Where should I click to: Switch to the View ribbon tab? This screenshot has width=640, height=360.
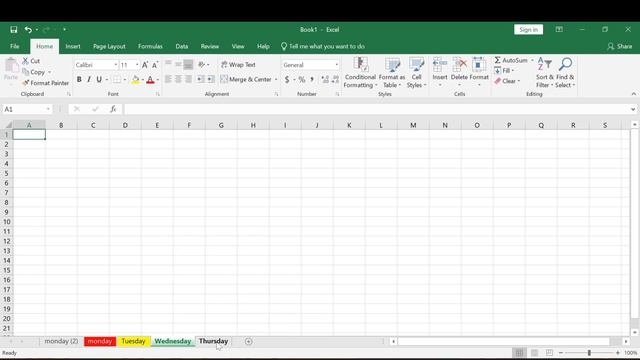point(238,47)
